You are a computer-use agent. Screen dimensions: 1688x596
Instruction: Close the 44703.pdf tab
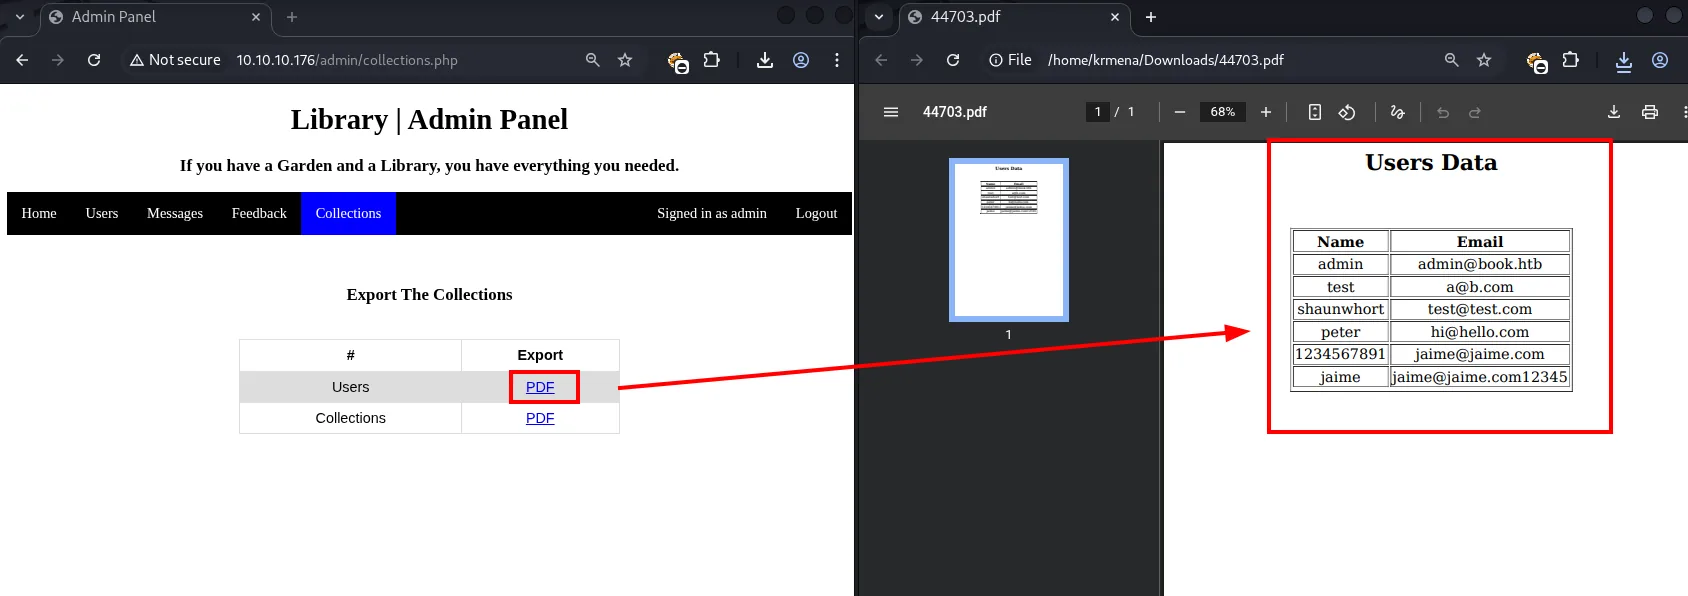[x=1115, y=17]
